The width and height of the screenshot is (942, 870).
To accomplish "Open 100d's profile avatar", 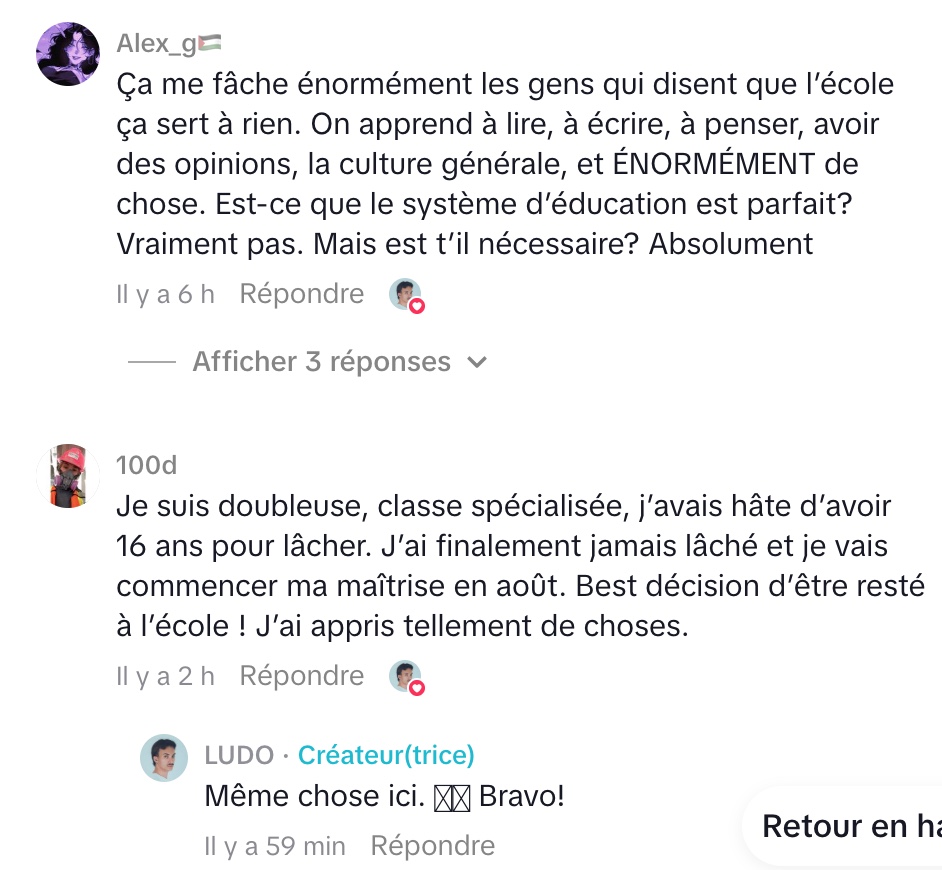I will pos(68,475).
